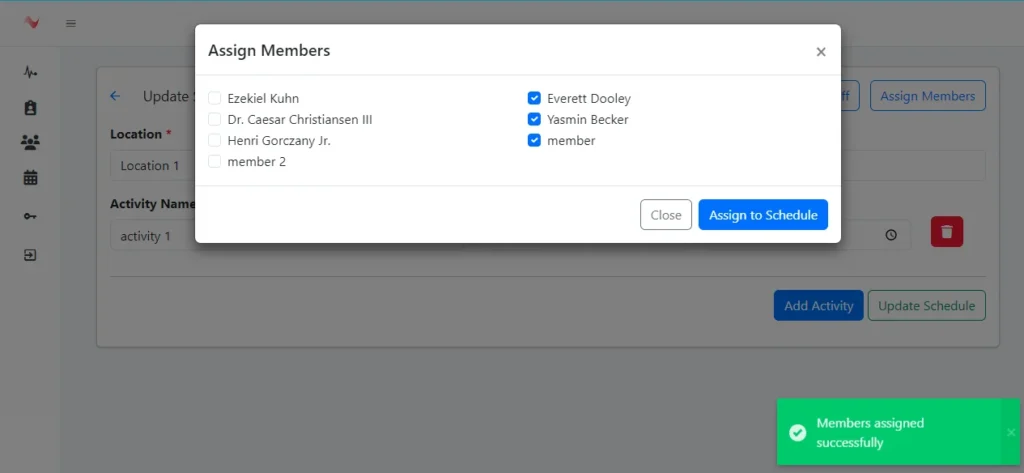
Task: Click the back arrow icon
Action: click(x=115, y=96)
